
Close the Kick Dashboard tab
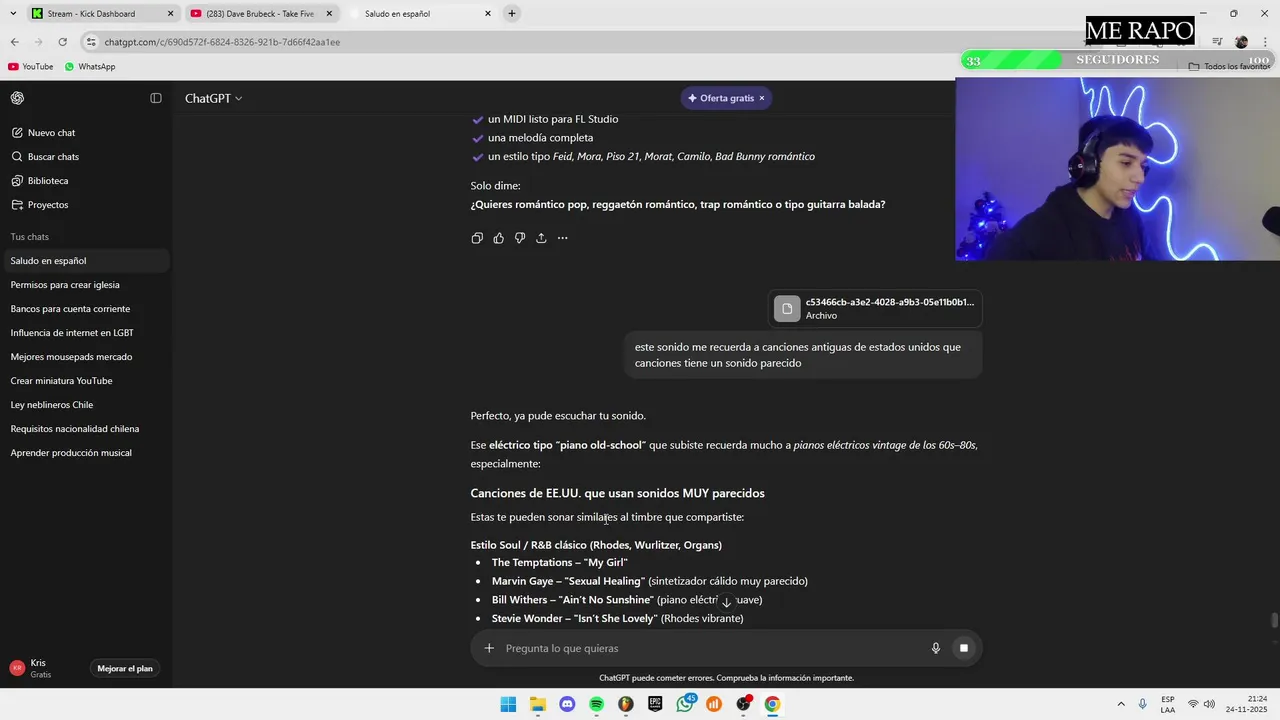coord(170,14)
